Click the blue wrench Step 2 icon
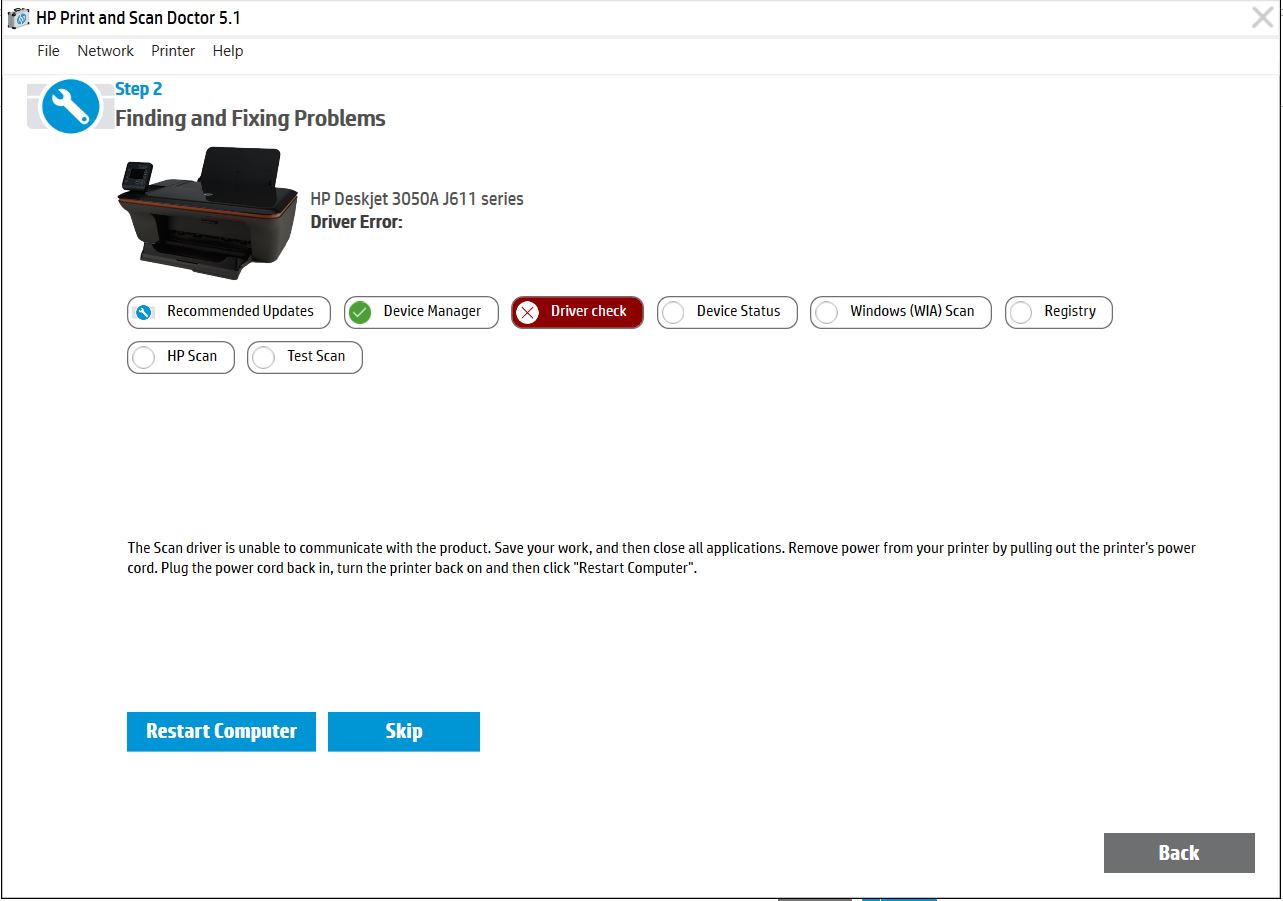 tap(70, 106)
